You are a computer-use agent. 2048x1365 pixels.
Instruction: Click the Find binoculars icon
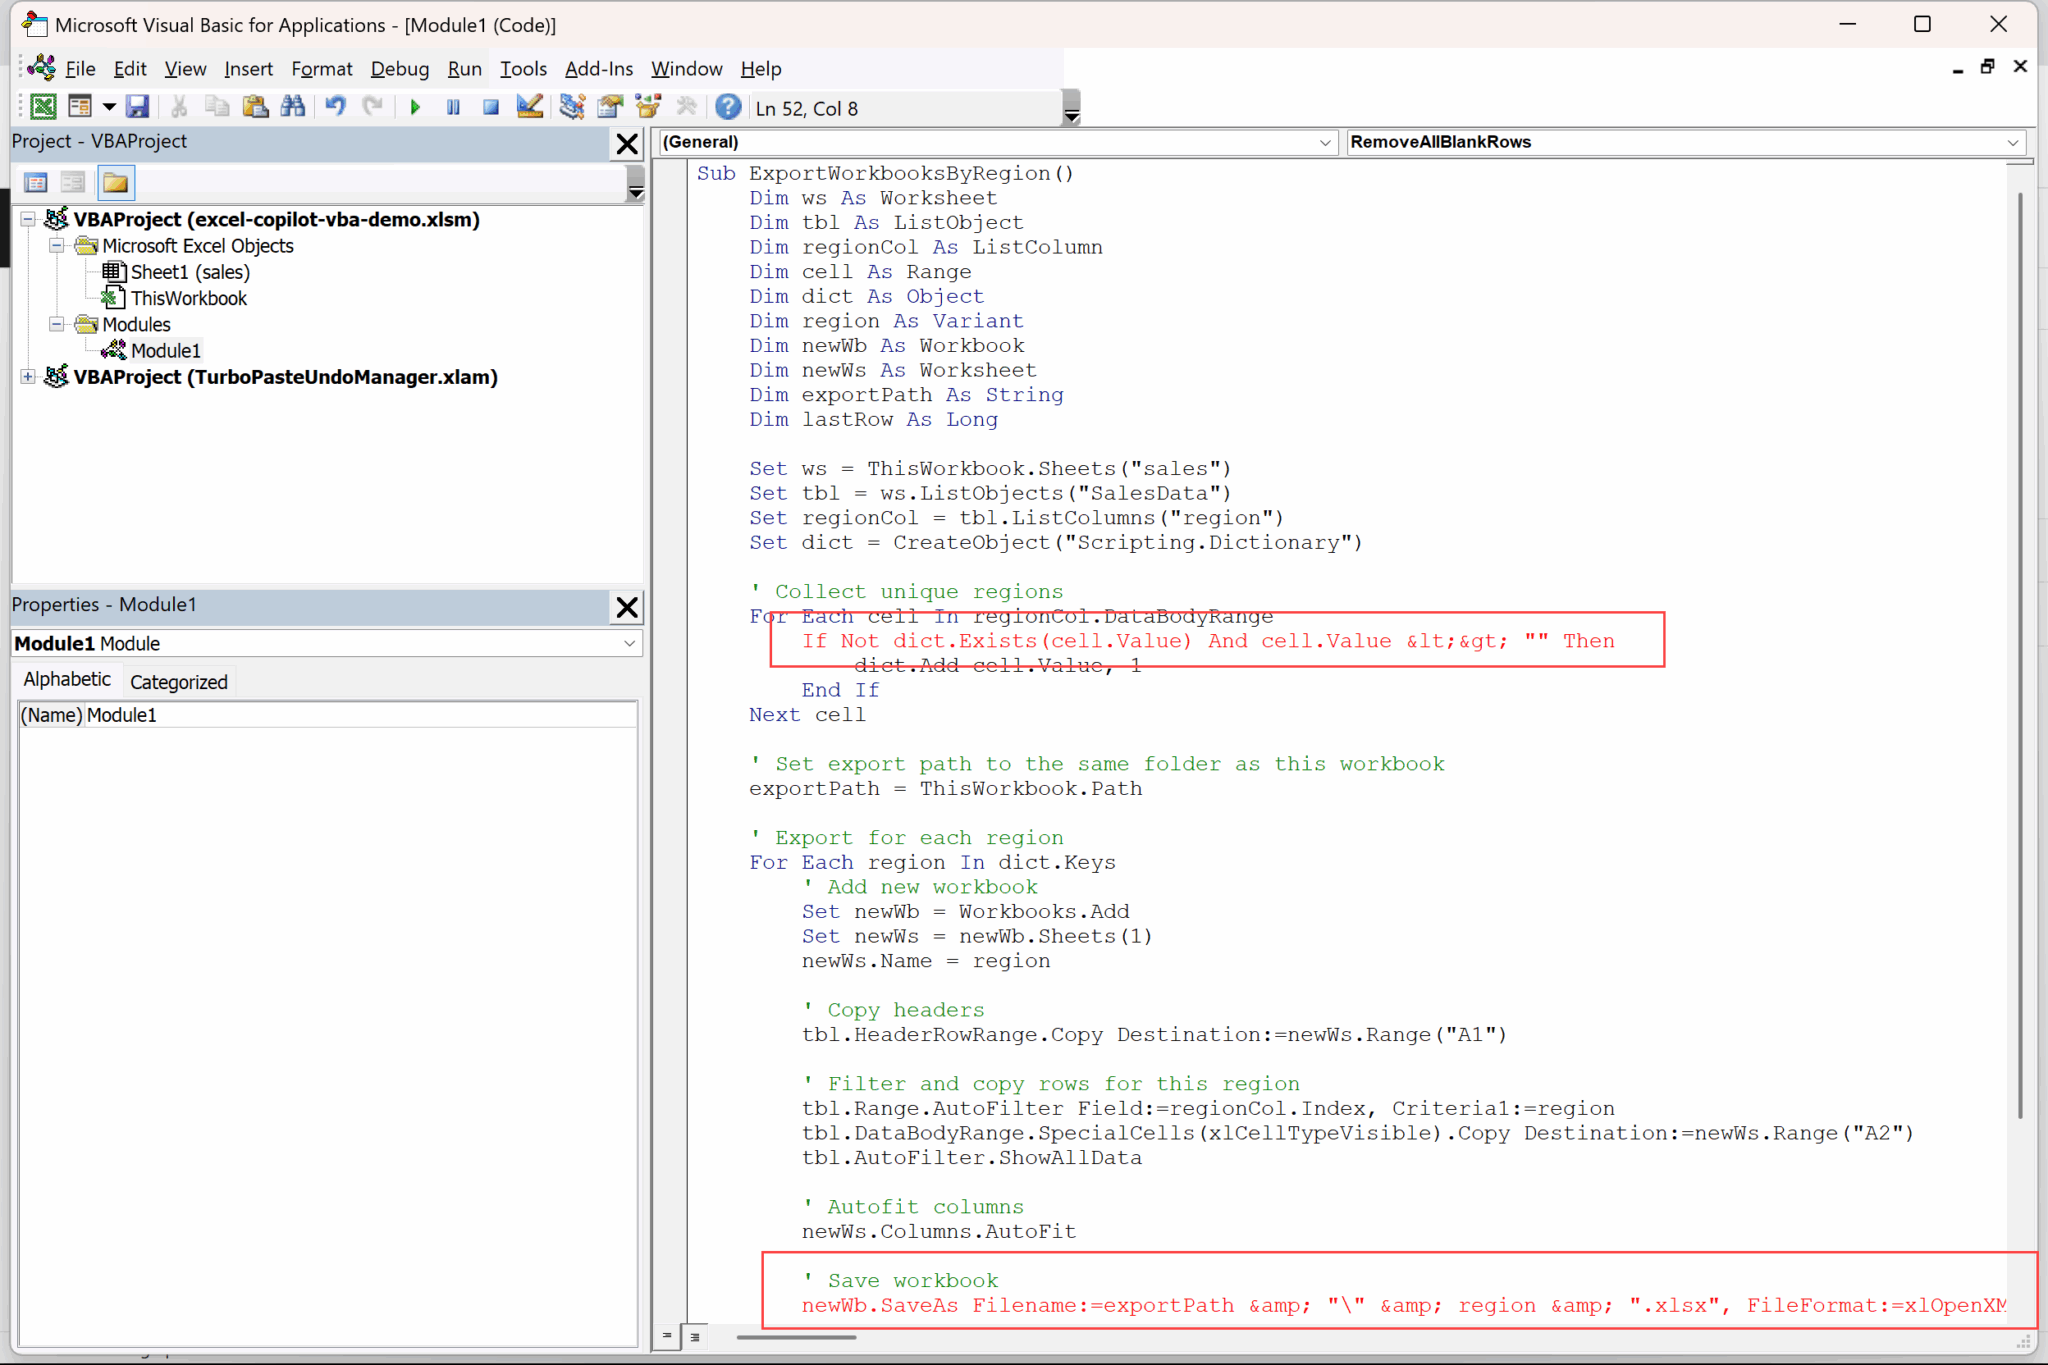293,107
